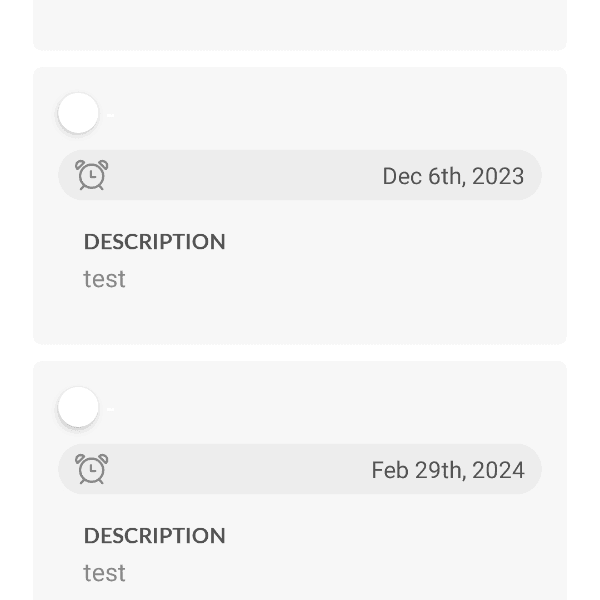Click the partially visible card at the top

coord(300,24)
